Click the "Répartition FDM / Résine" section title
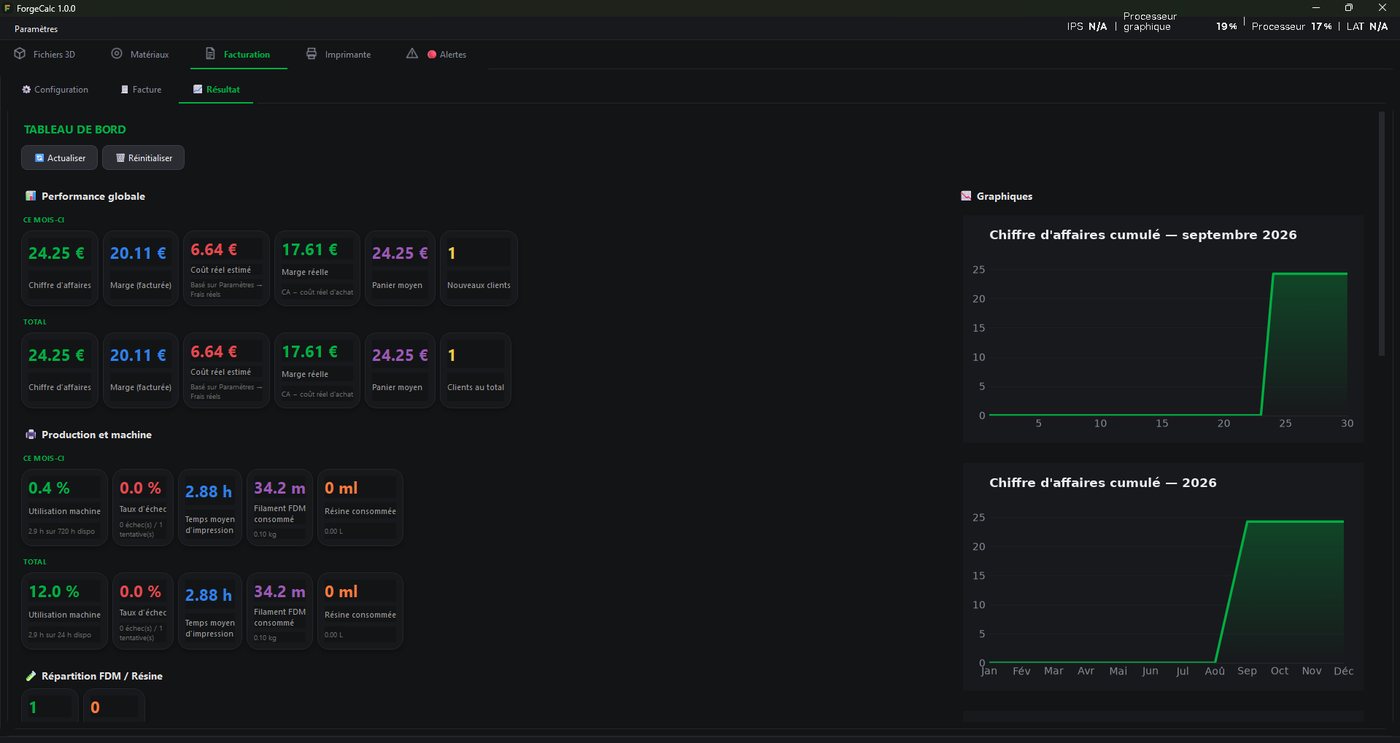Screen dimensions: 1400x743 coord(102,676)
